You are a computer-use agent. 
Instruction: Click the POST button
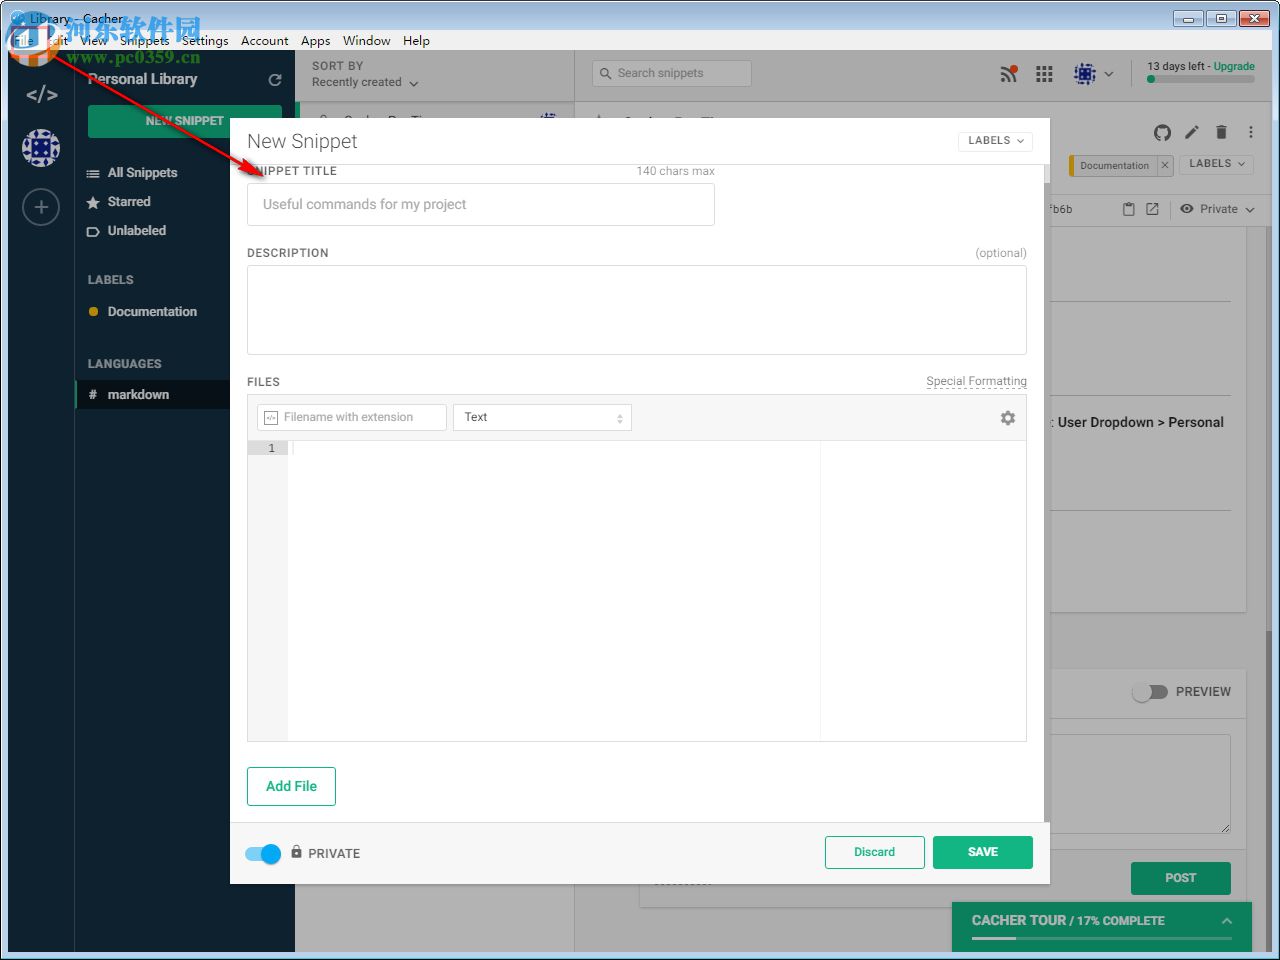1181,878
